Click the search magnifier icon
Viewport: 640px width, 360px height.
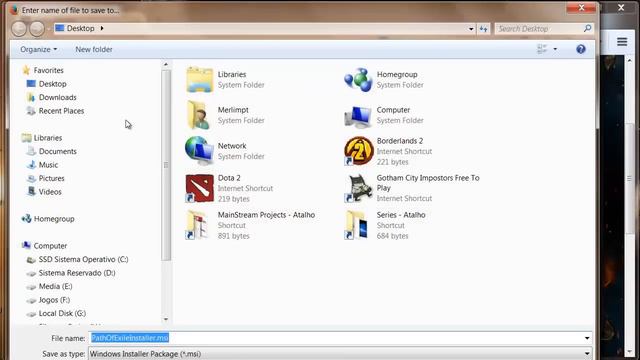(x=587, y=28)
